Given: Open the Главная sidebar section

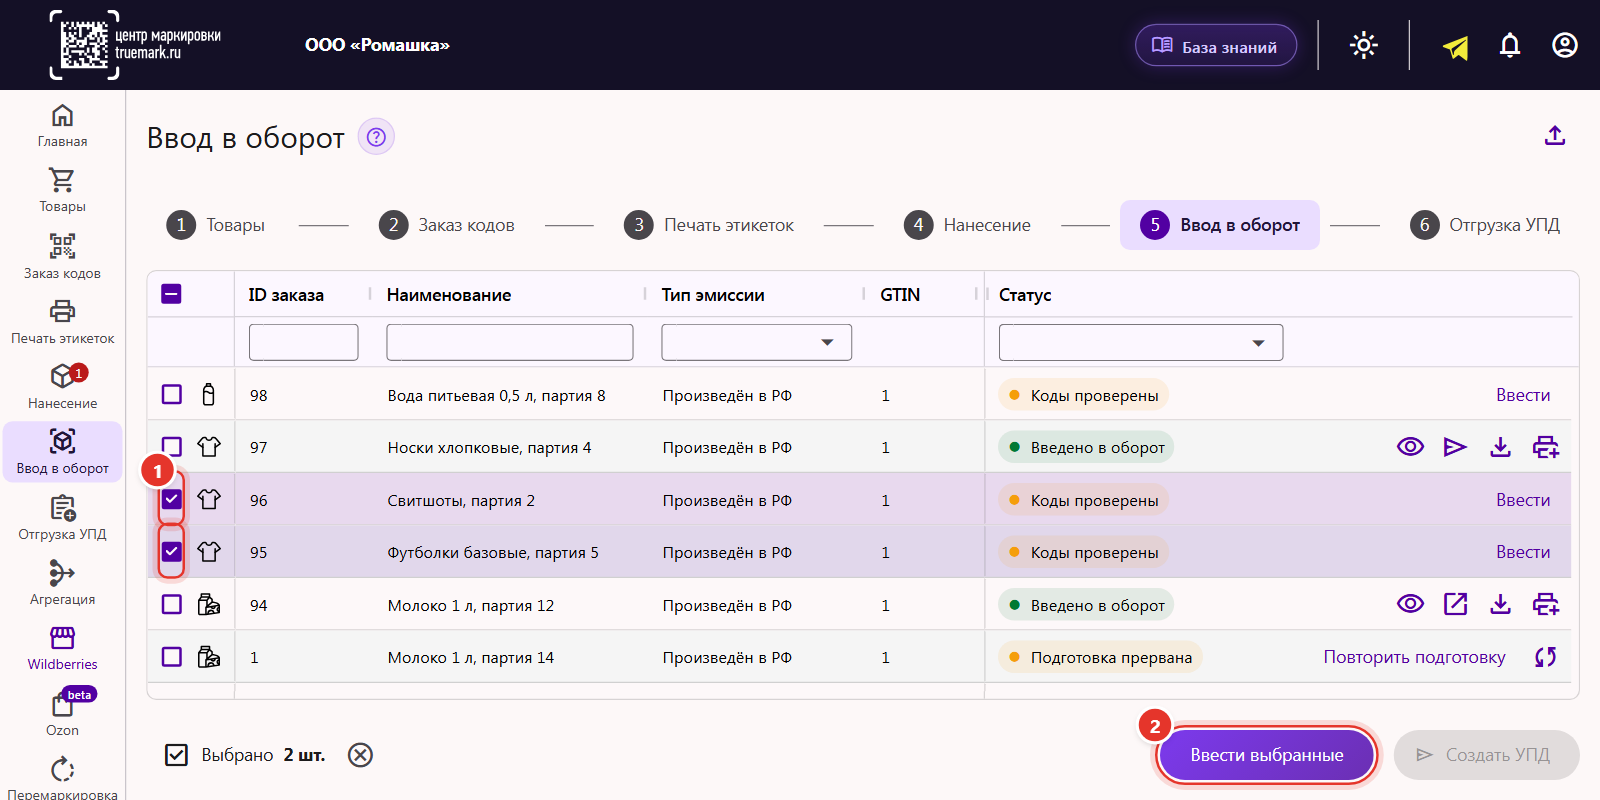Looking at the screenshot, I should click(x=62, y=126).
